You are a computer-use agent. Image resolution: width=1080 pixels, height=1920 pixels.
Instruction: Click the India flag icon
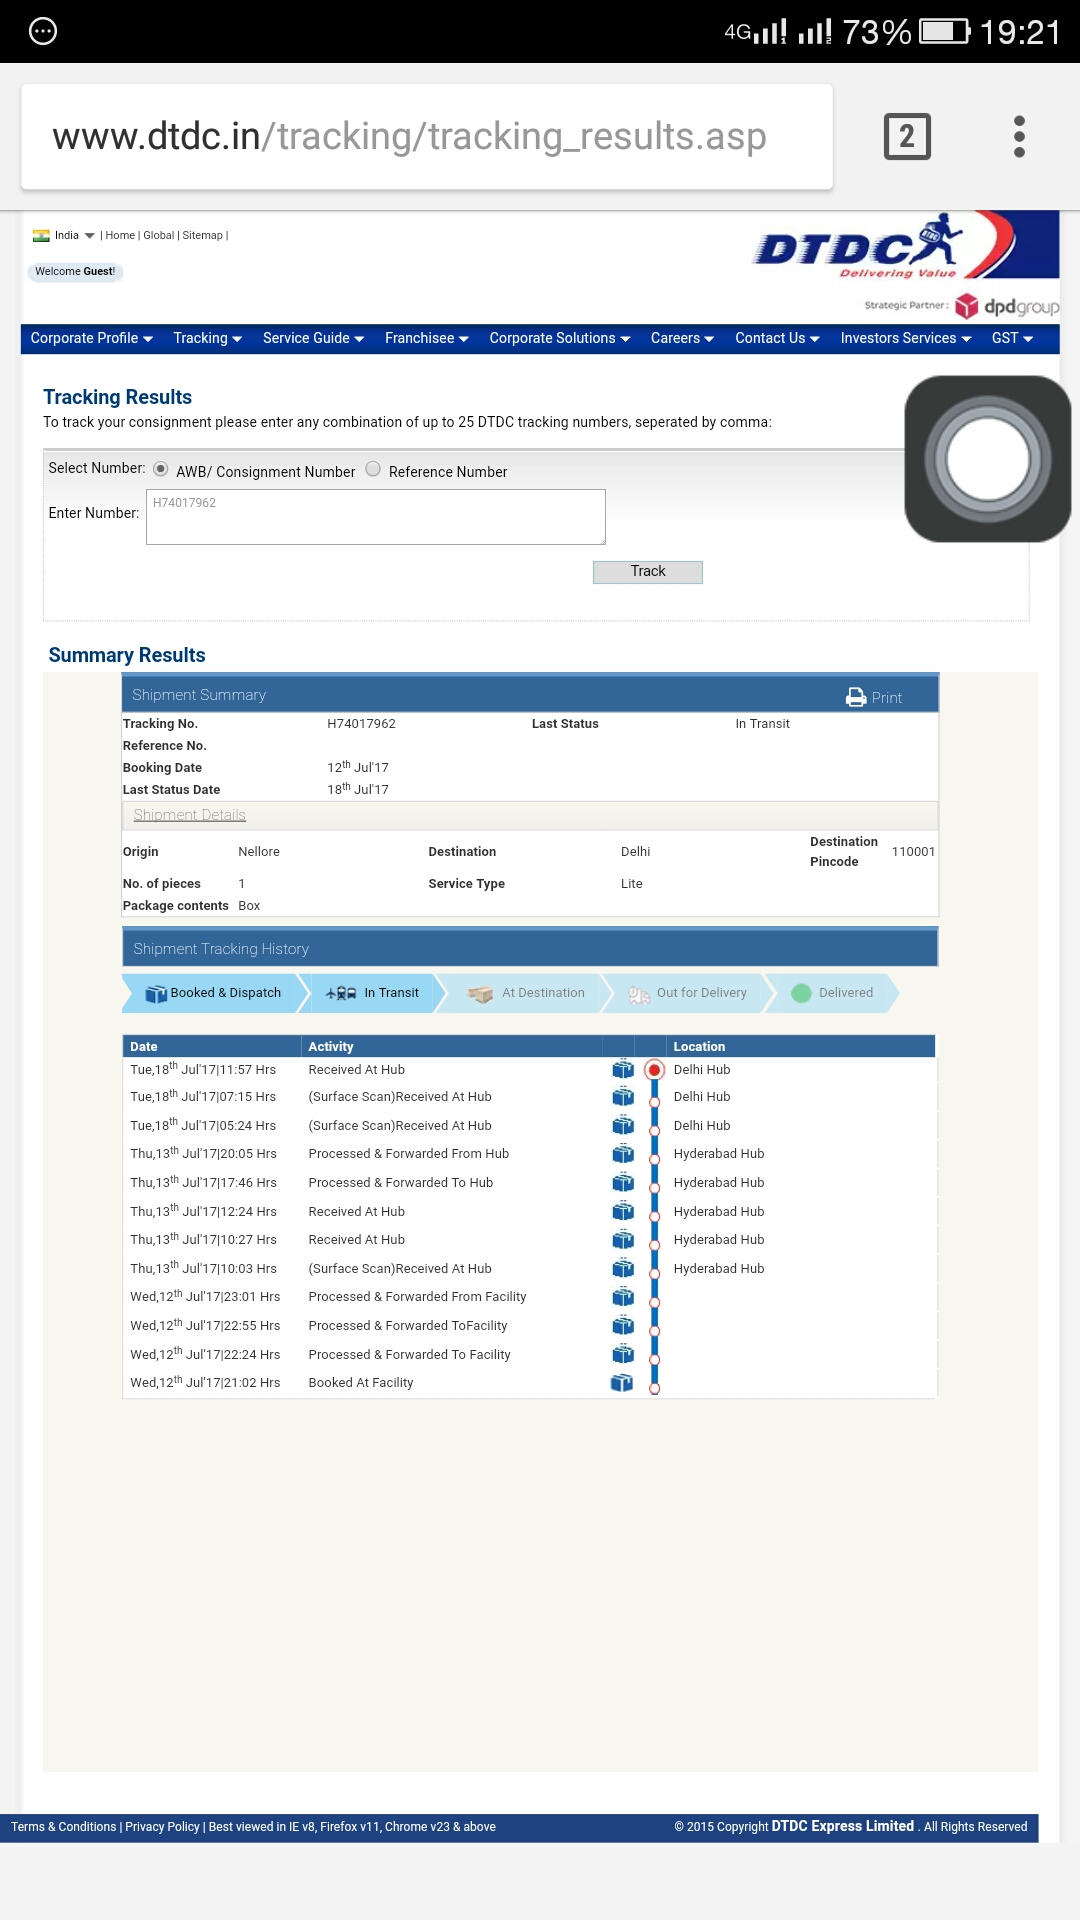coord(41,236)
